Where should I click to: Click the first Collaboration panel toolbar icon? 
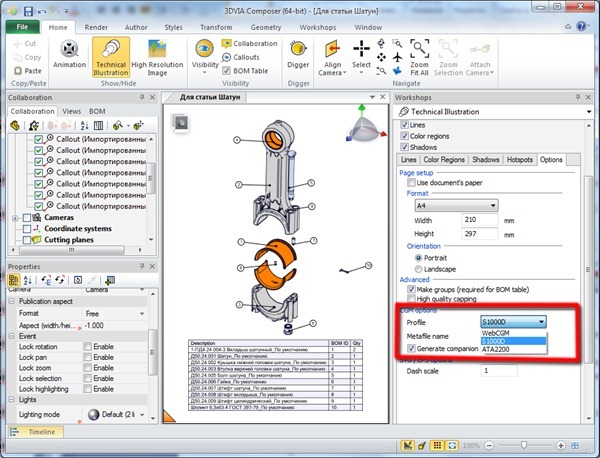pyautogui.click(x=15, y=125)
